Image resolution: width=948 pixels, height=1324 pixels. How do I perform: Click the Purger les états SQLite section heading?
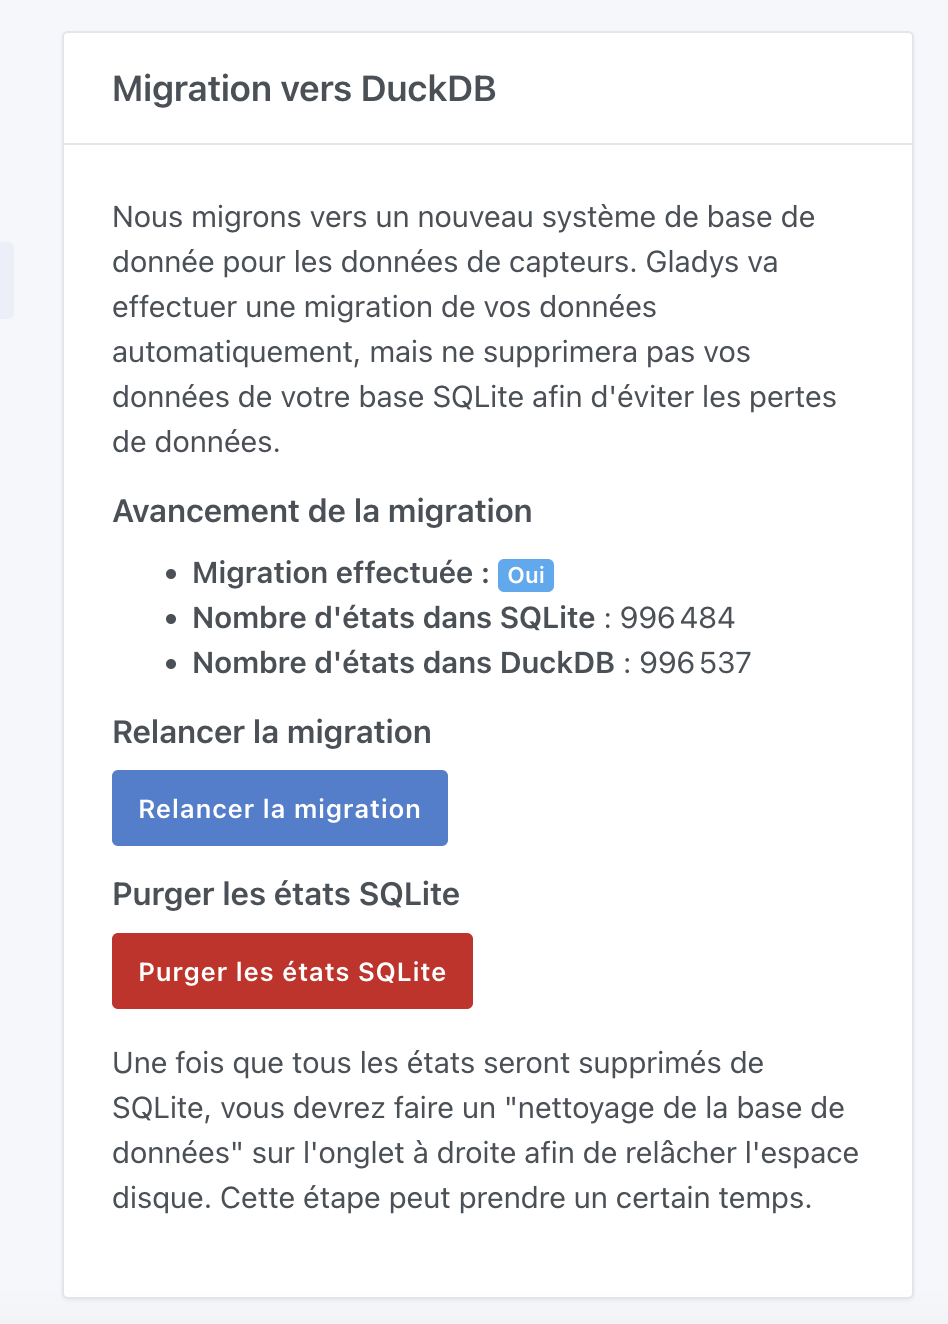point(285,893)
